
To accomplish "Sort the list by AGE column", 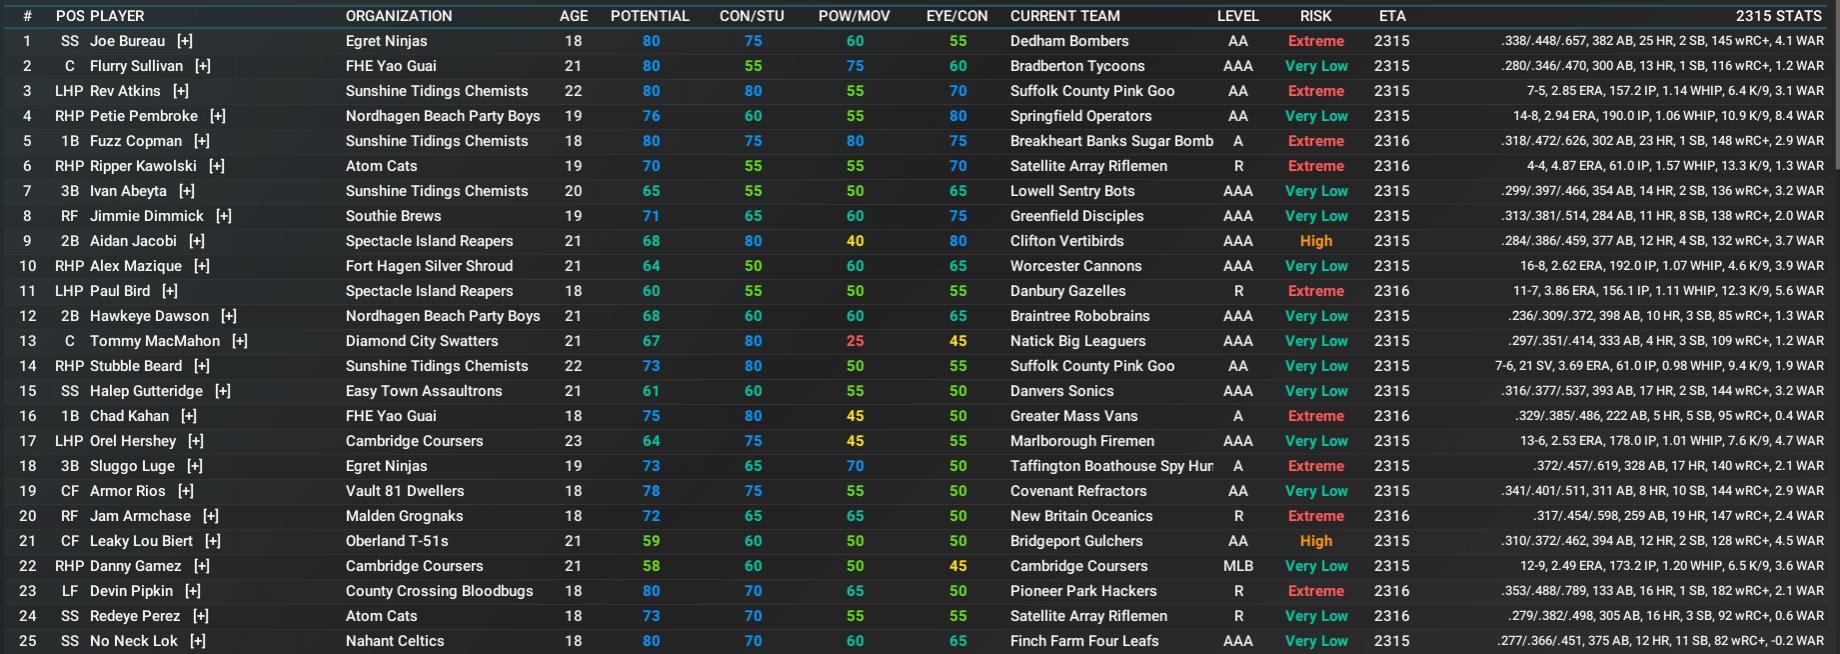I will (573, 16).
